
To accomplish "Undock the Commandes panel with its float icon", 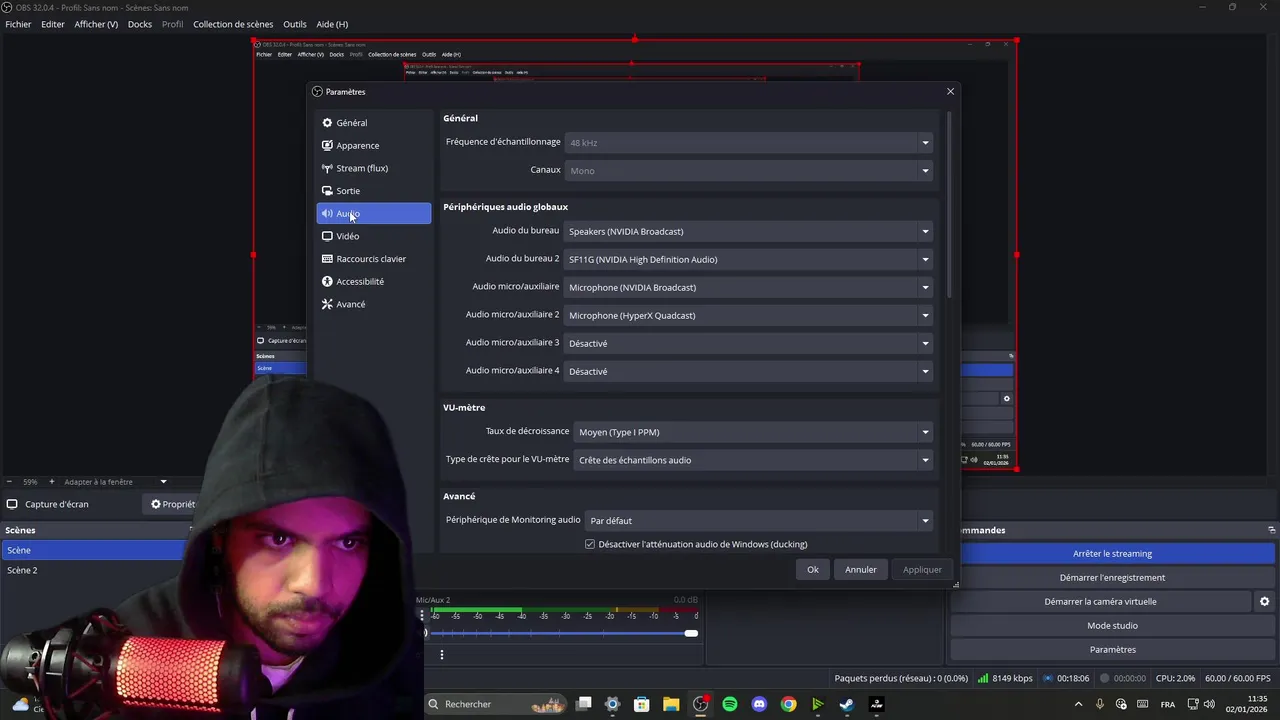I will (x=1271, y=530).
